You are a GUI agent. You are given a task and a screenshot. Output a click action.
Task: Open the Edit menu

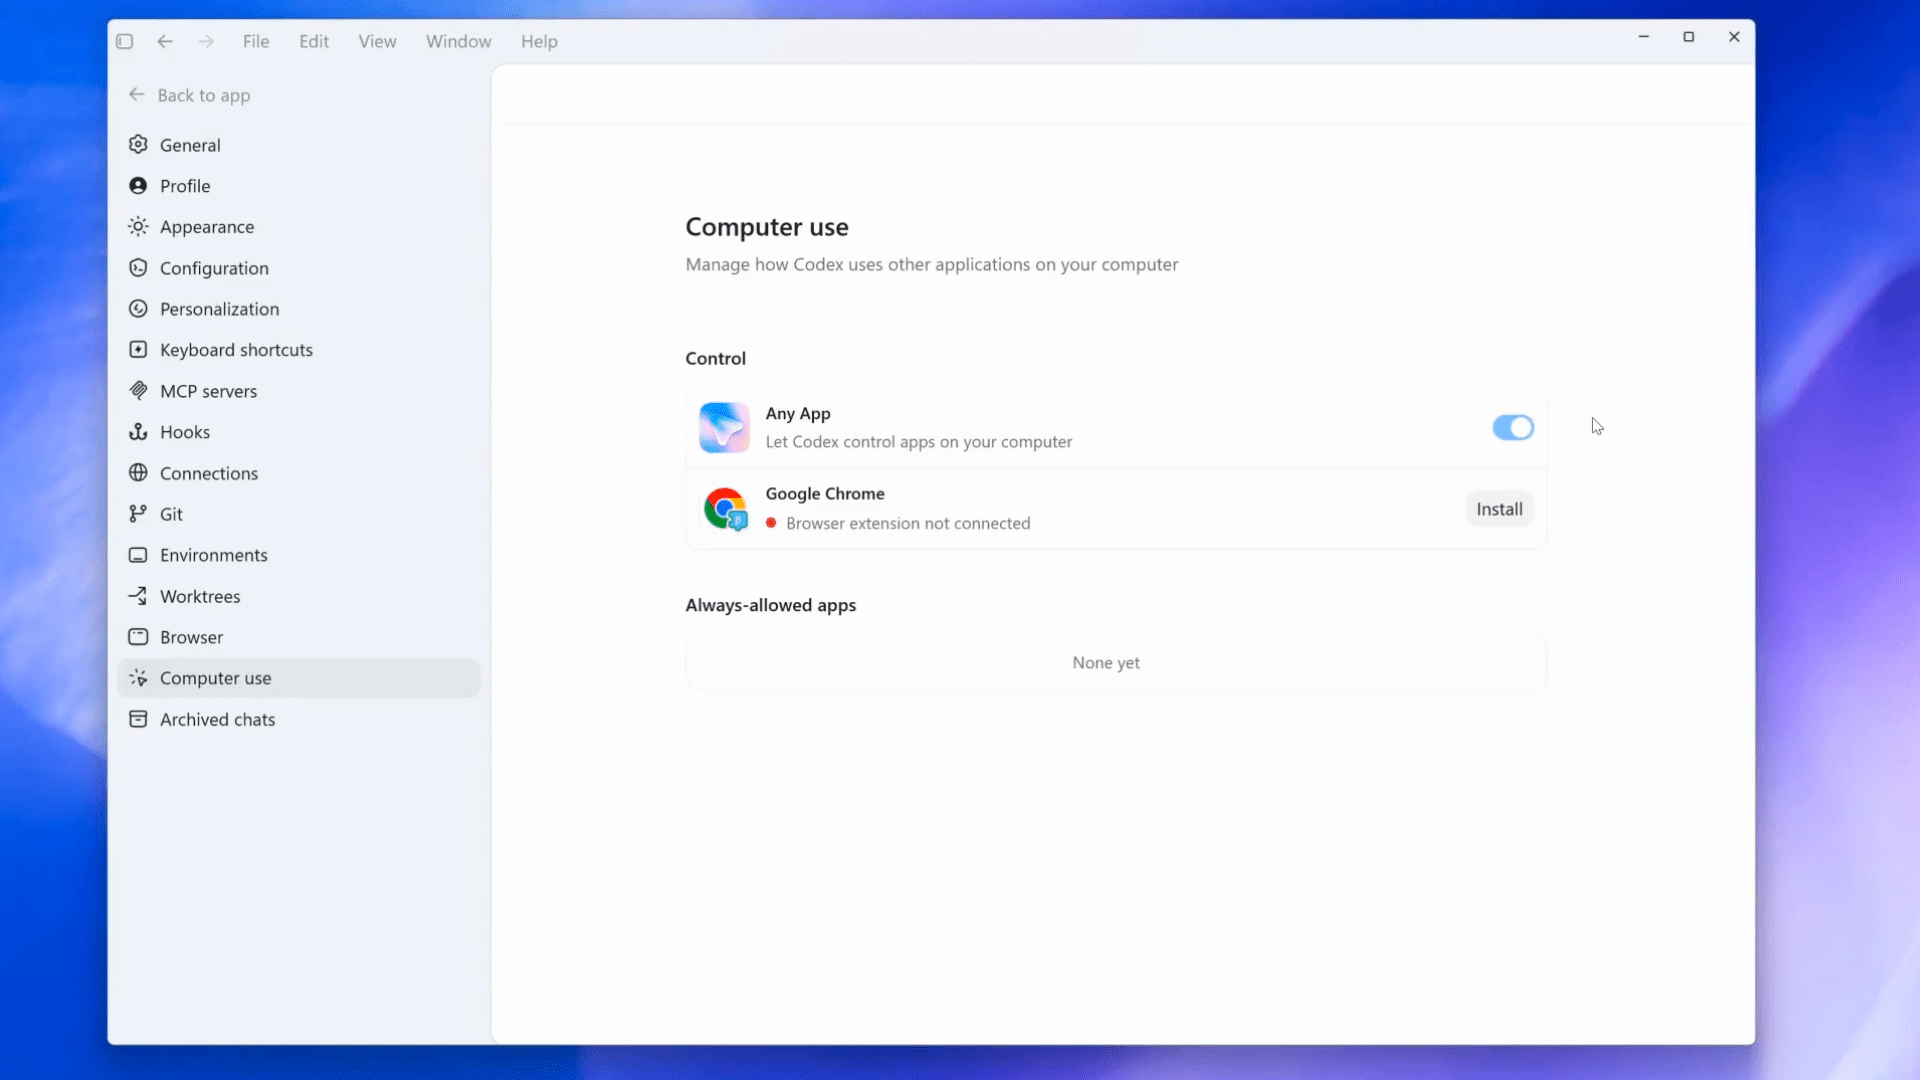coord(314,41)
